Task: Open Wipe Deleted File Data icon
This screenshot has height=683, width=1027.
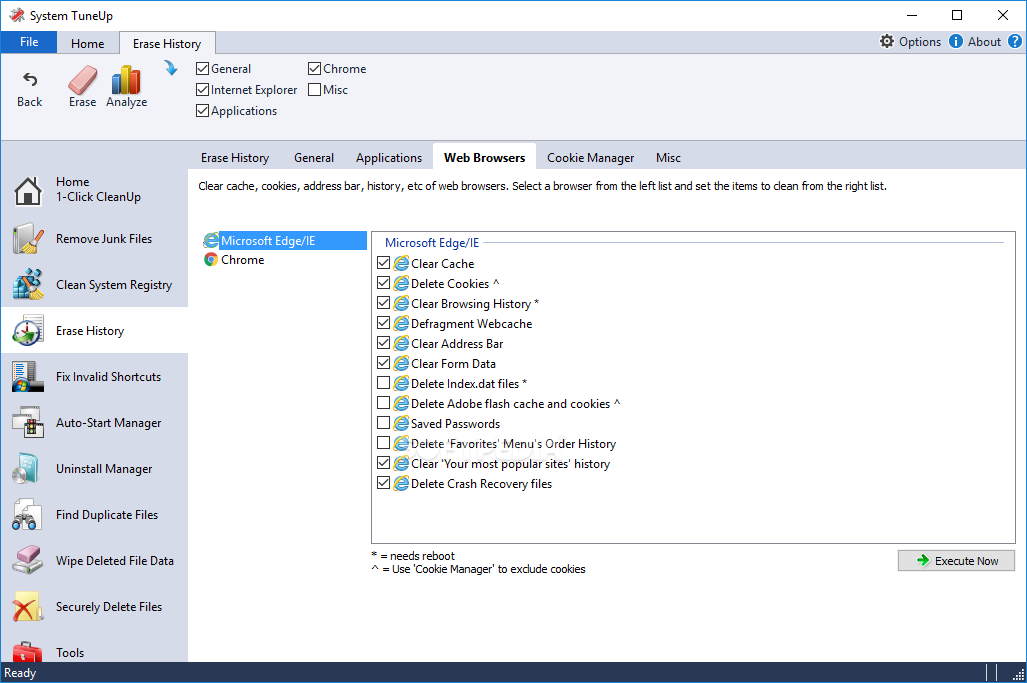Action: tap(28, 561)
